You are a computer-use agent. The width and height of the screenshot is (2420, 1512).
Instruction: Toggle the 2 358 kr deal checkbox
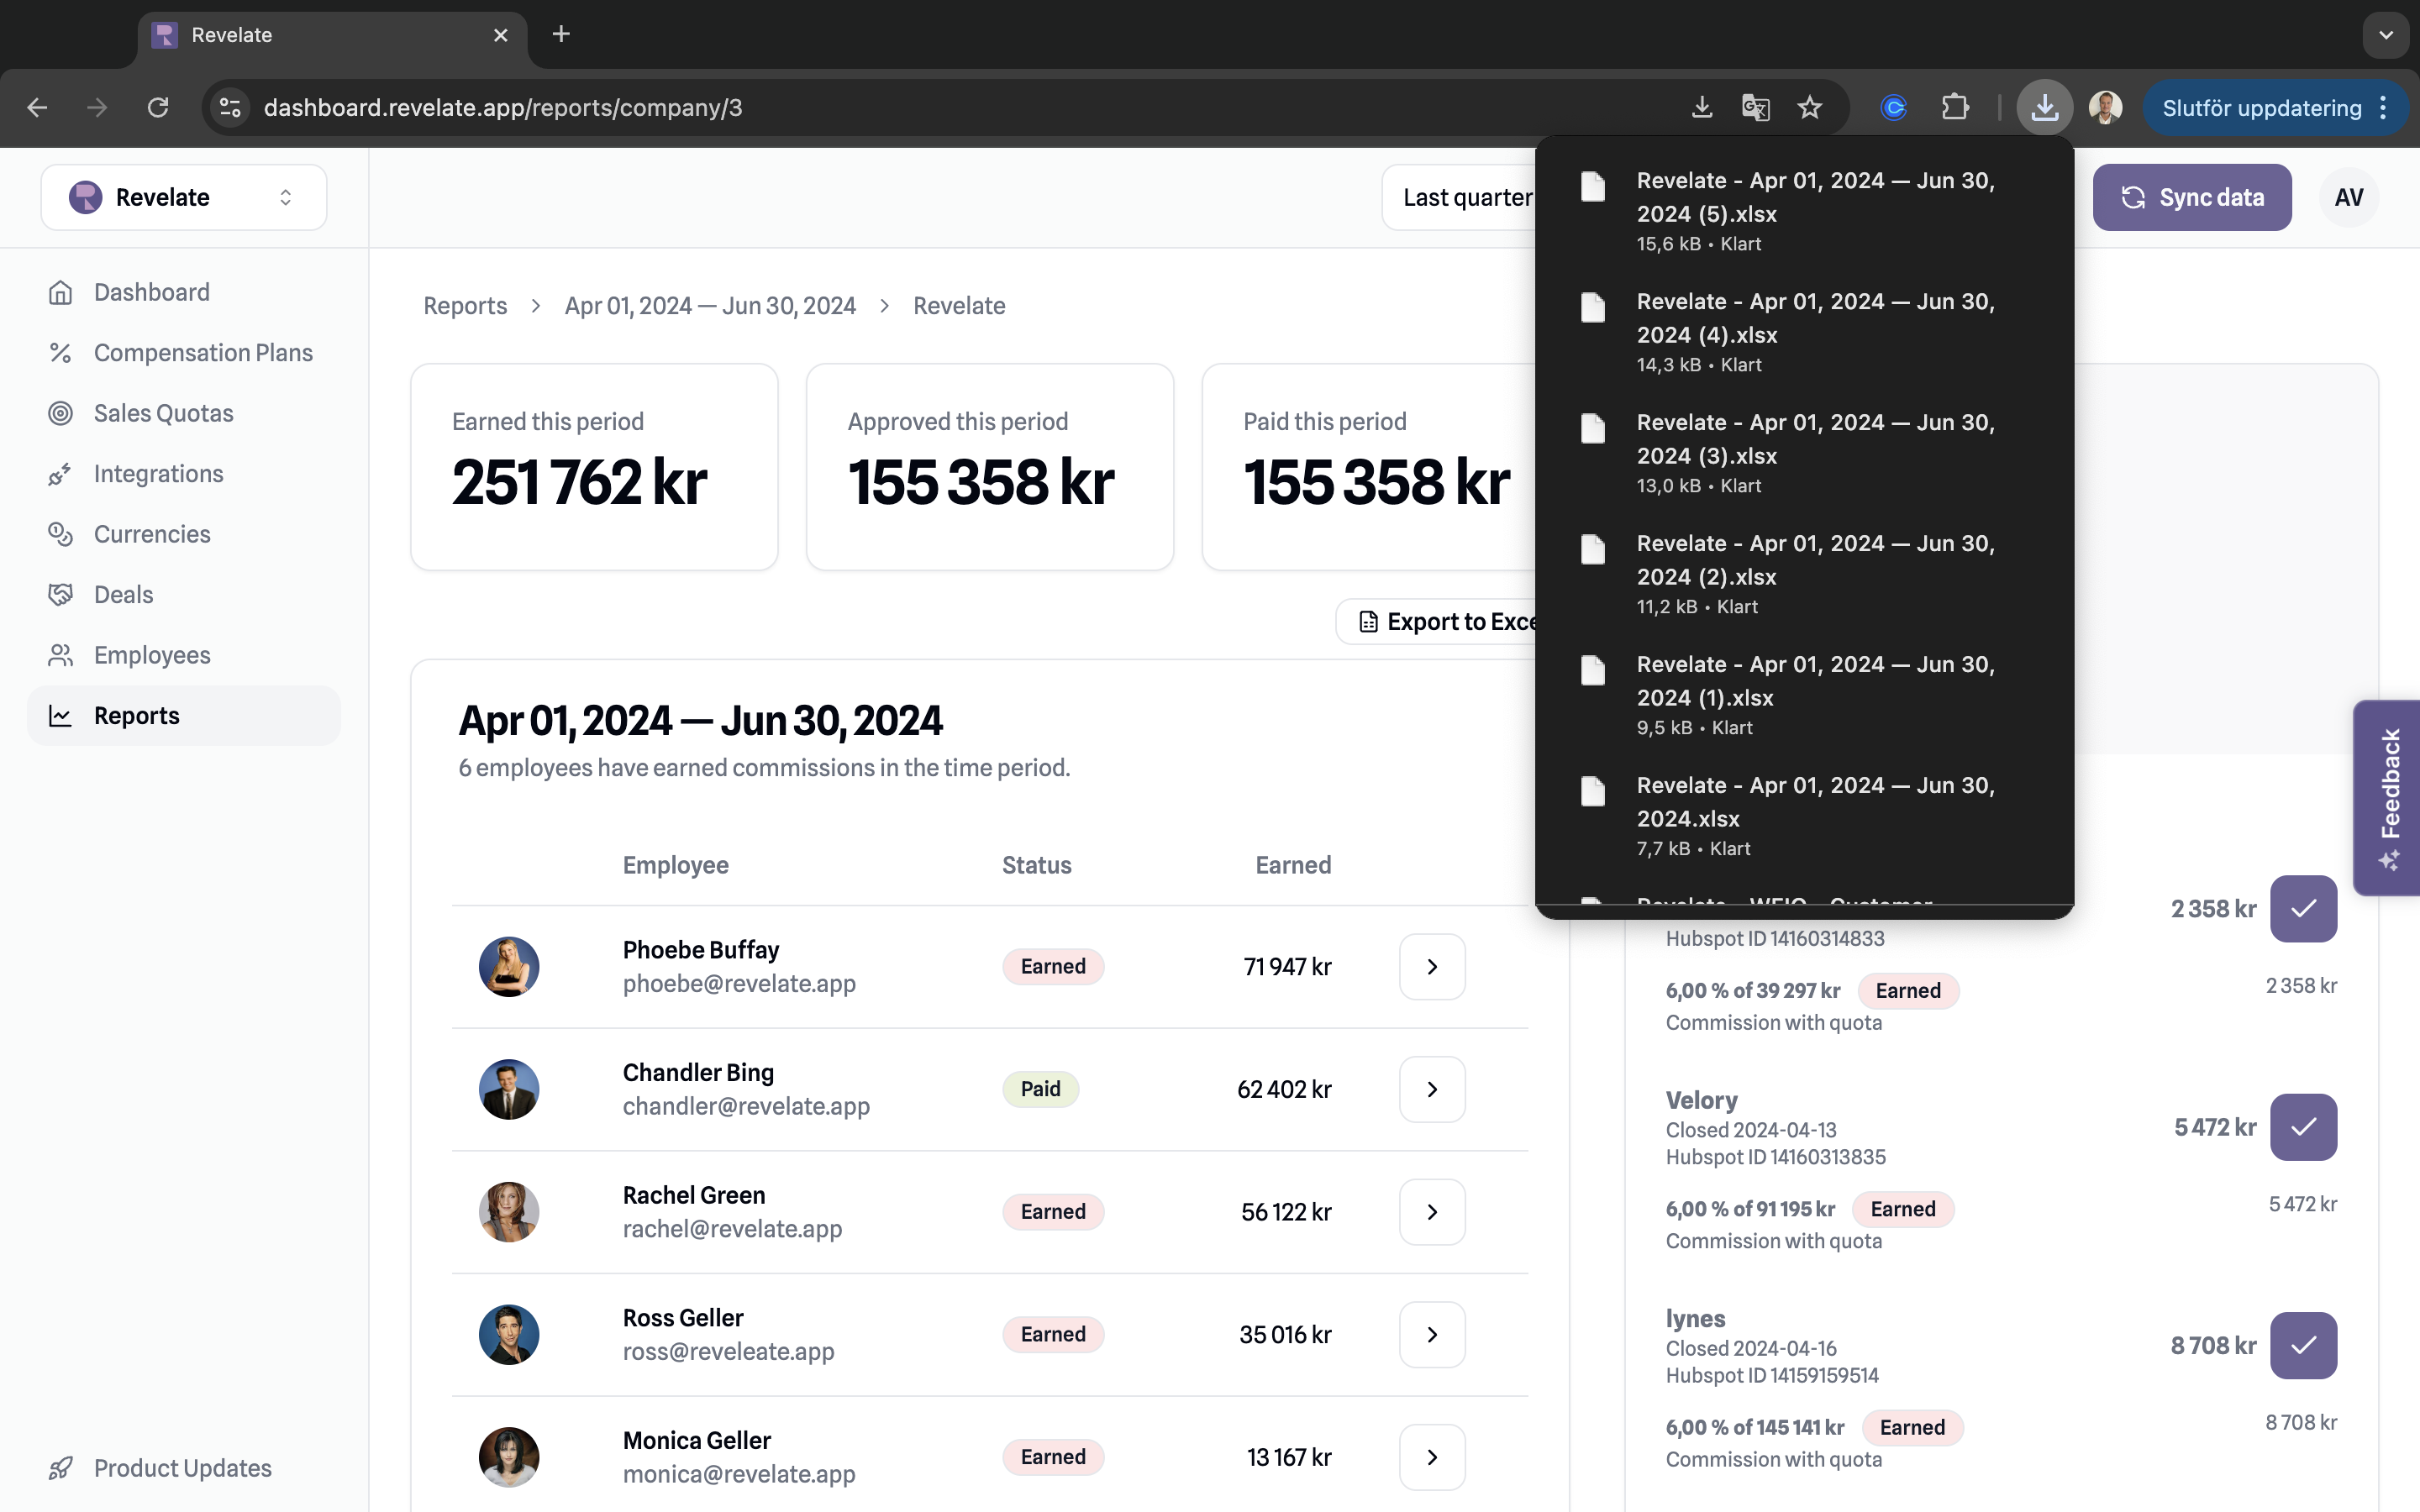(x=2302, y=908)
